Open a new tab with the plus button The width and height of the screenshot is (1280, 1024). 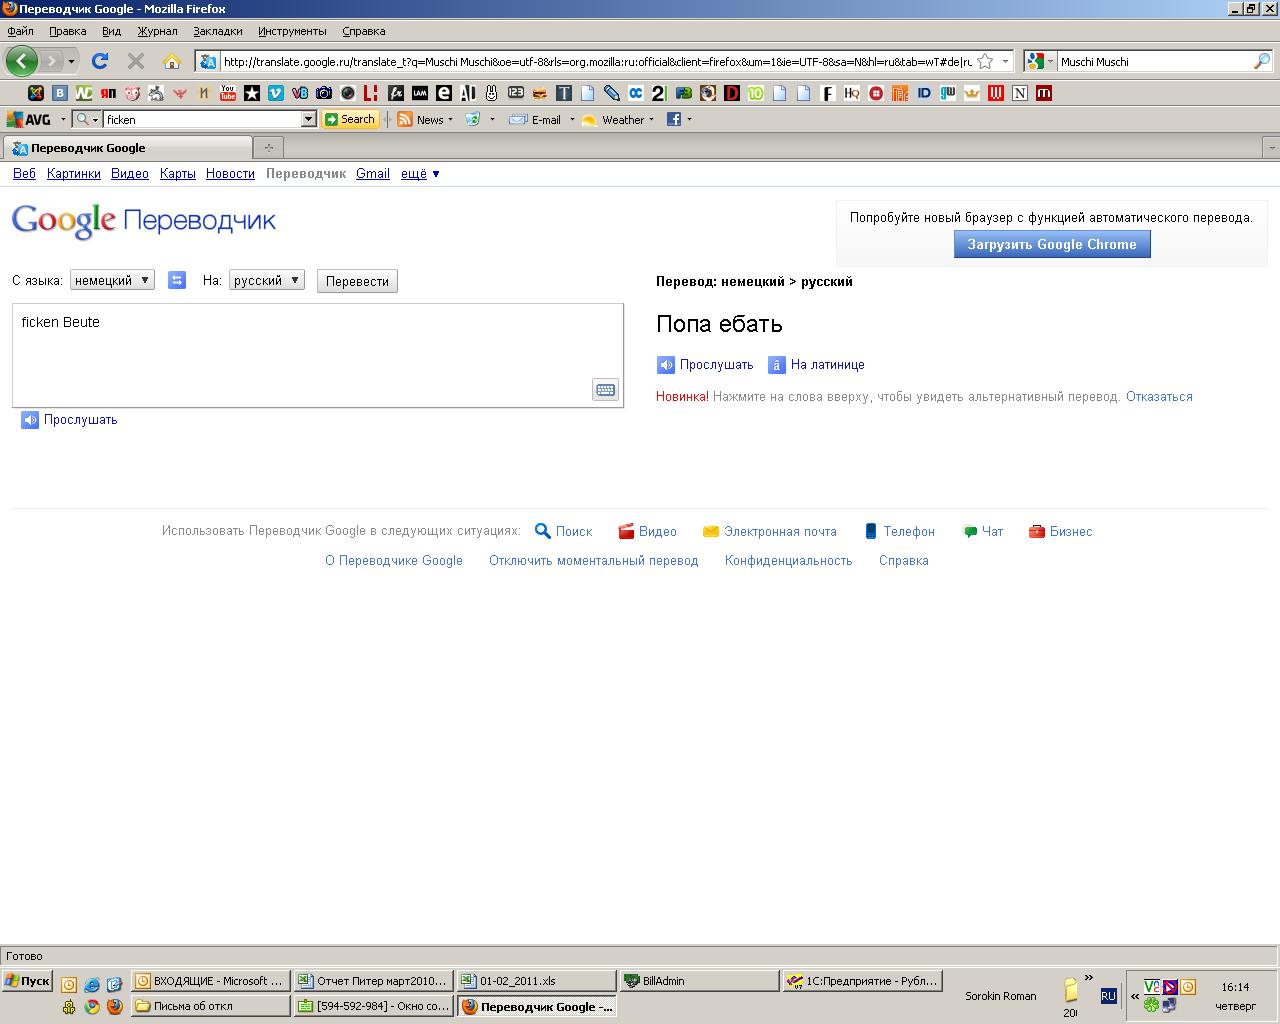tap(268, 148)
